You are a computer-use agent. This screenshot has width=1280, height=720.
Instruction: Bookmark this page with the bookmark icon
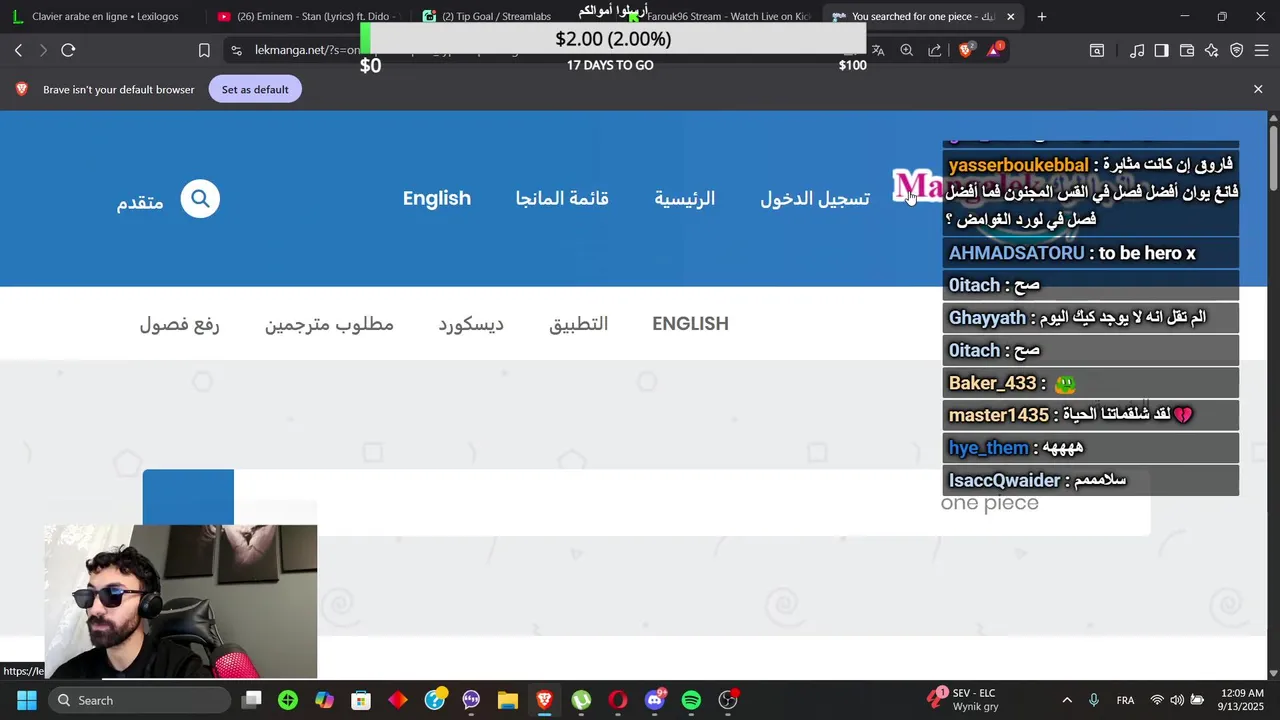pyautogui.click(x=204, y=50)
